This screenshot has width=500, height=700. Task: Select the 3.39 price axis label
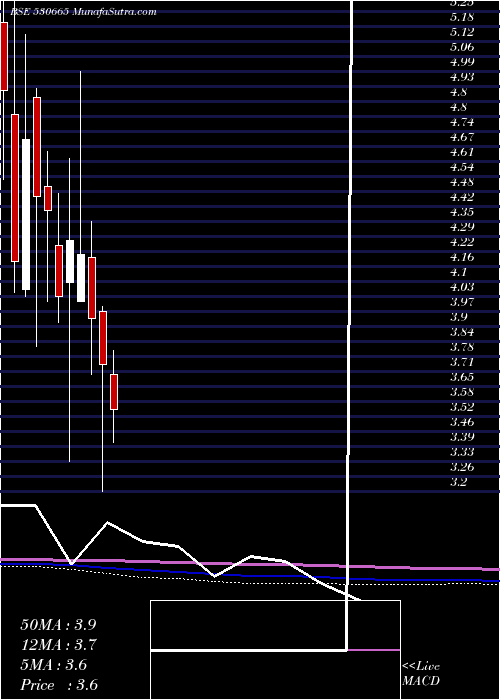pos(462,437)
